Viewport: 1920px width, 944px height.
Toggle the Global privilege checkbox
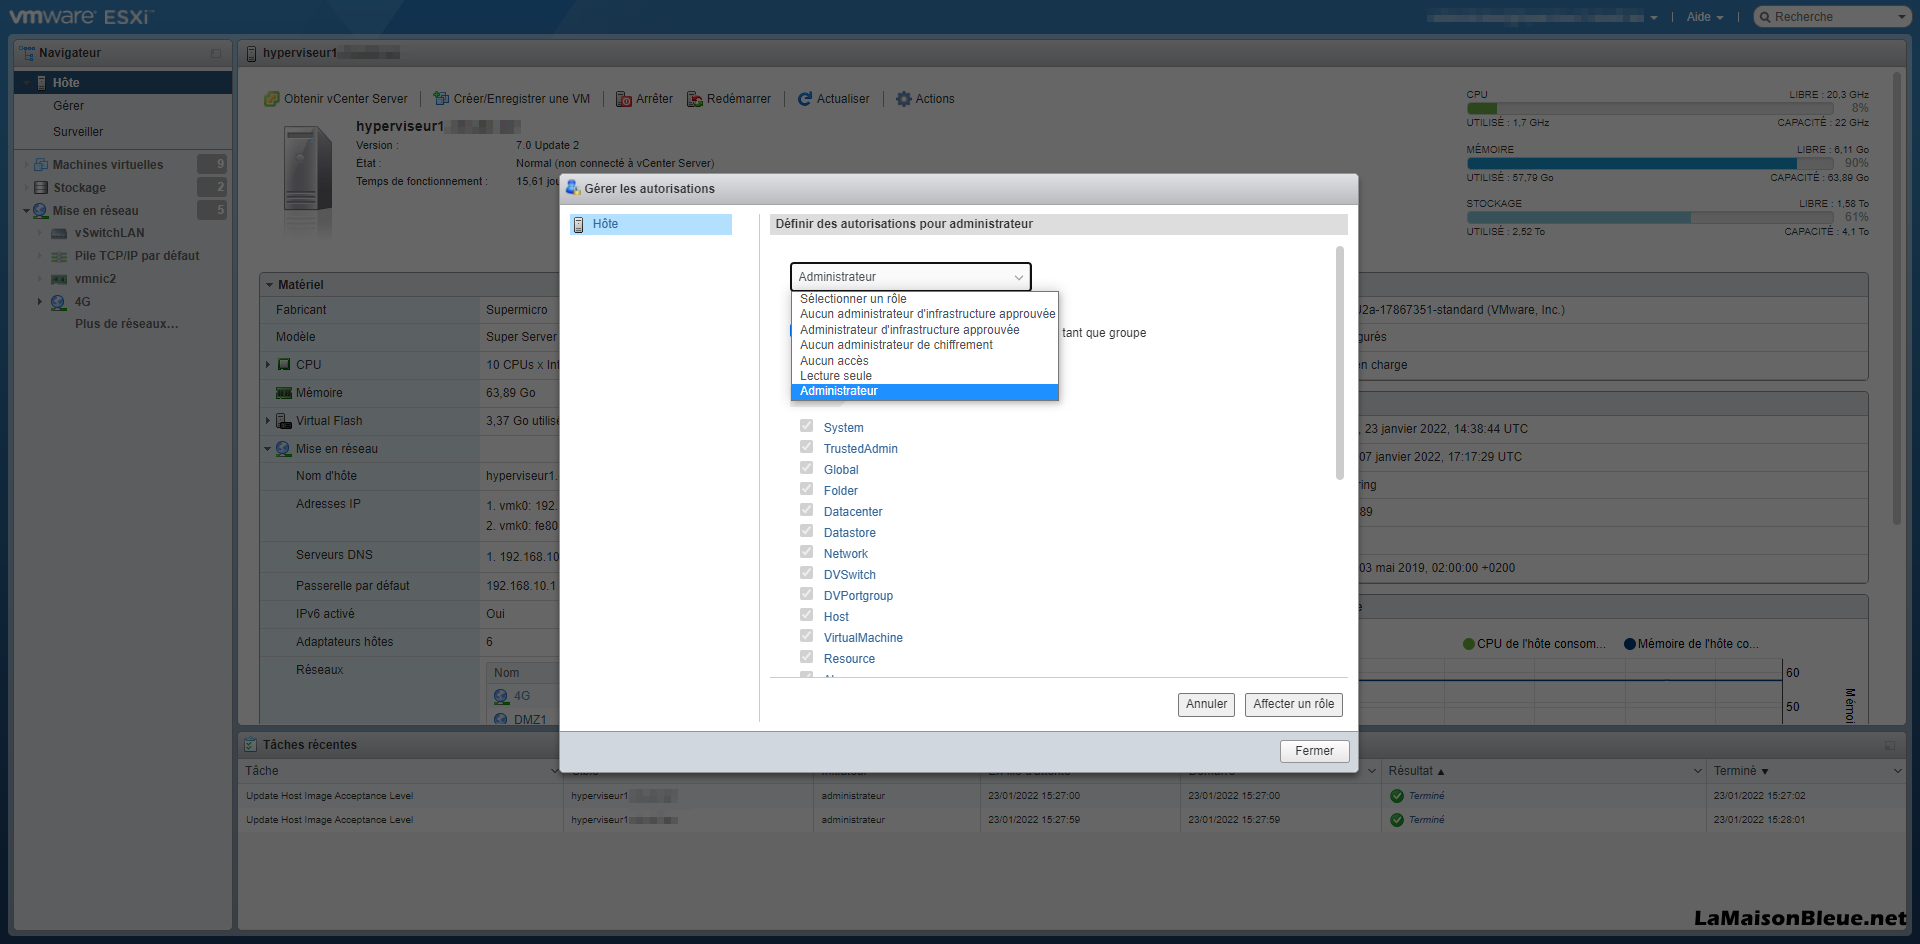tap(806, 468)
